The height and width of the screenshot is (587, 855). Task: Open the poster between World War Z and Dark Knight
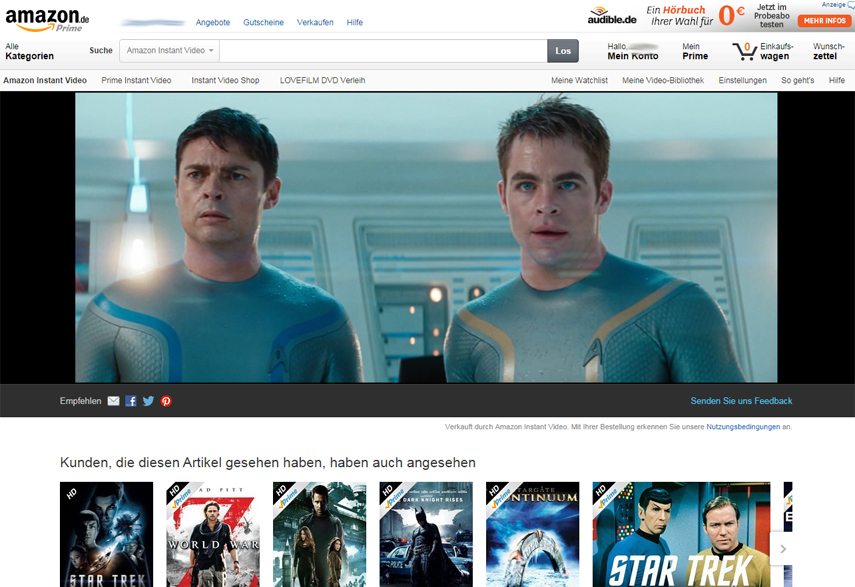(x=320, y=534)
